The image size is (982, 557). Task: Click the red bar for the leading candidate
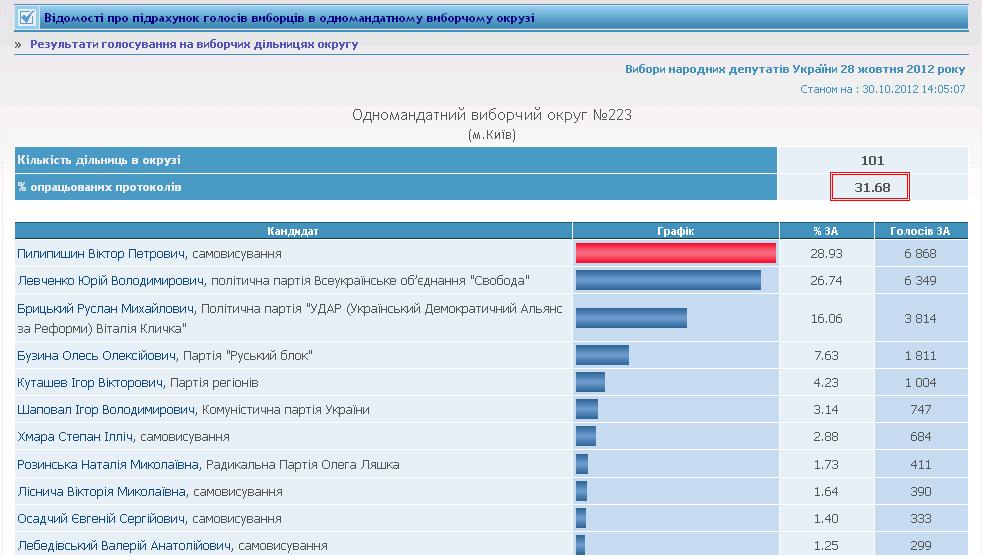(675, 254)
